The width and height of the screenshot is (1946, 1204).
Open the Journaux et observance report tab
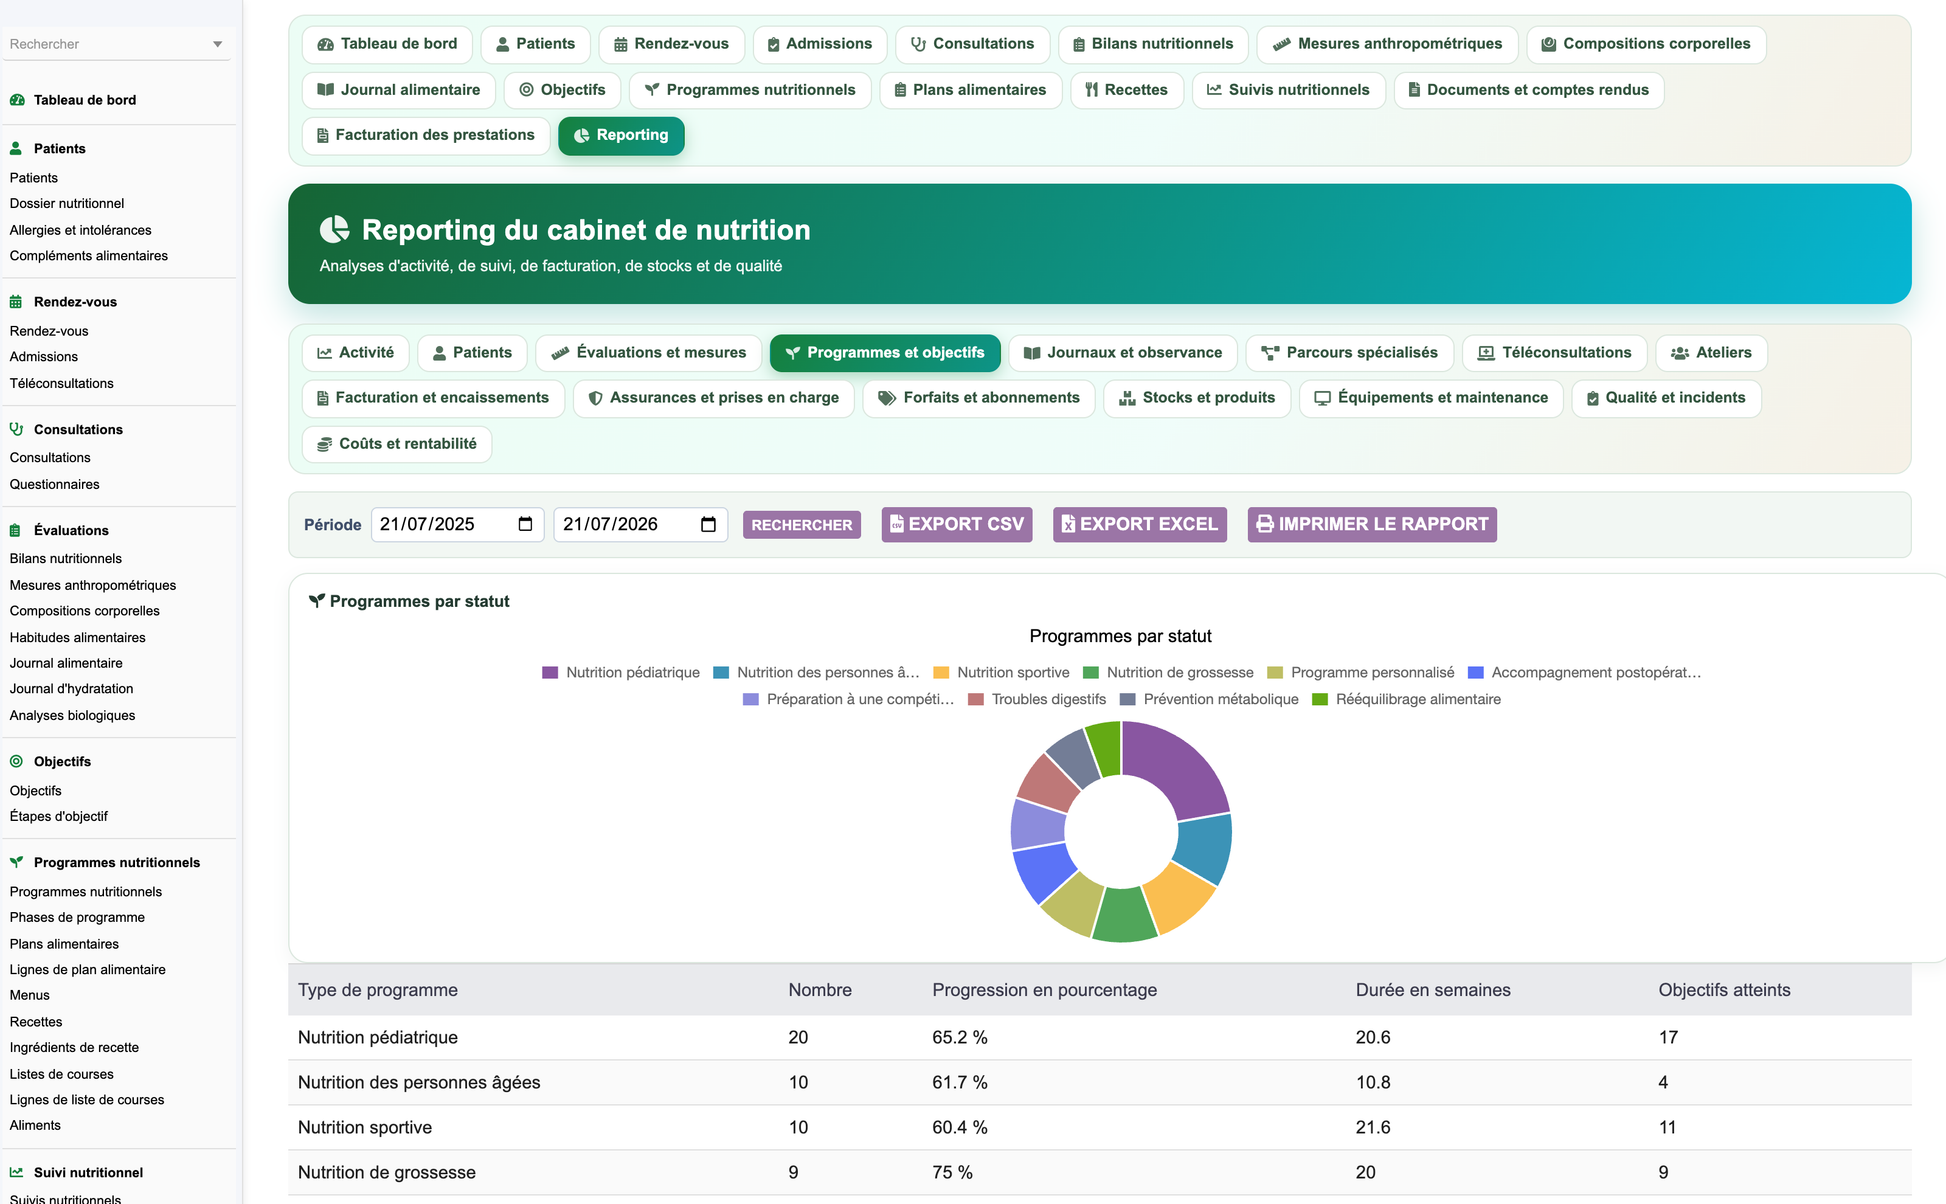(1123, 353)
